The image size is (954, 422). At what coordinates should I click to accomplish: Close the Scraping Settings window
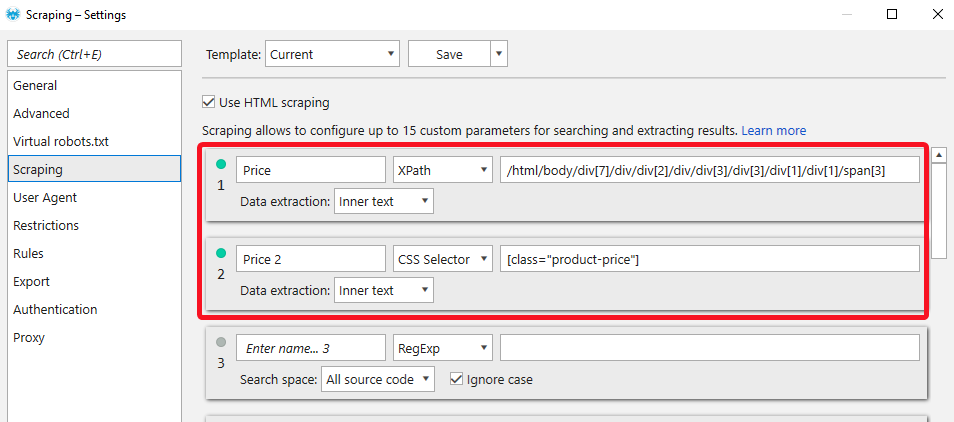click(938, 15)
